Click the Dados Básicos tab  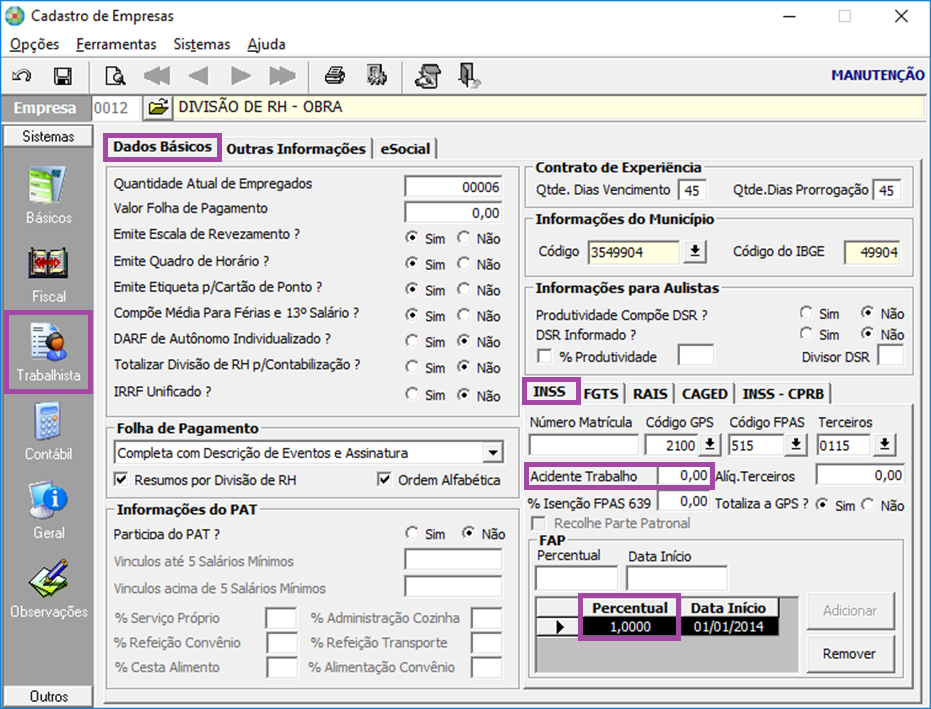162,147
